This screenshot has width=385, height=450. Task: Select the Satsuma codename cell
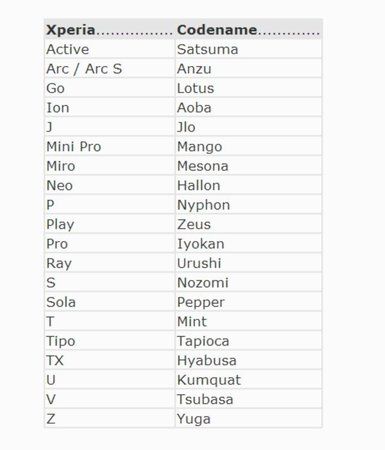point(248,49)
